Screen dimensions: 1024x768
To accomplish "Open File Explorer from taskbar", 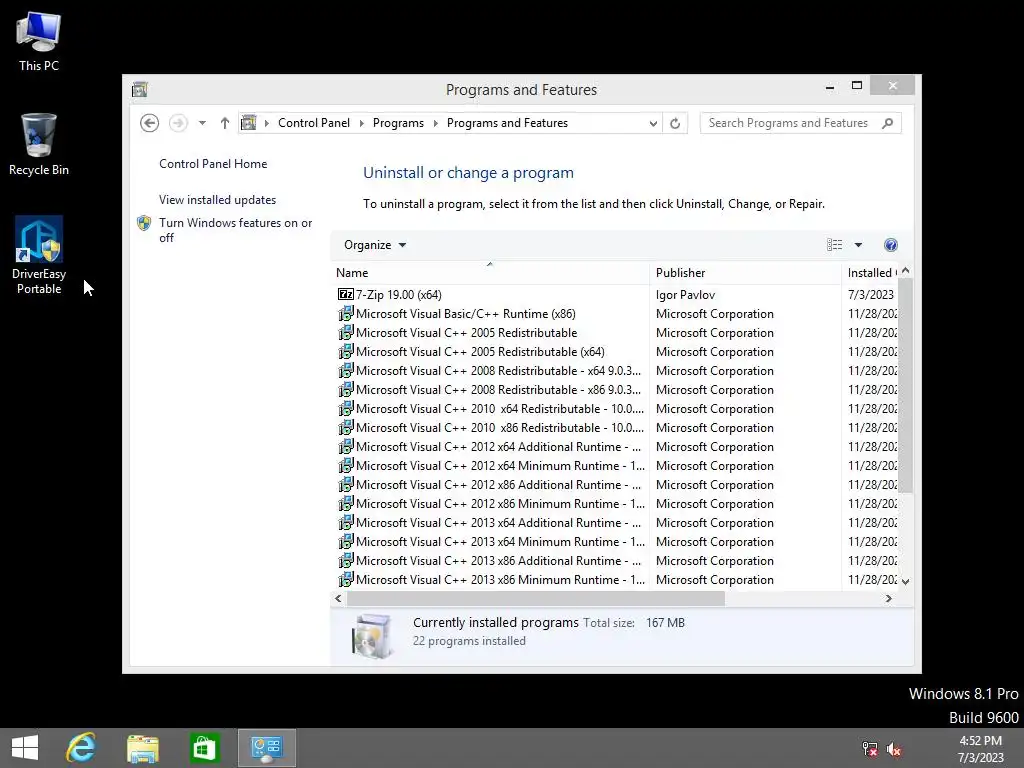I will pyautogui.click(x=143, y=748).
